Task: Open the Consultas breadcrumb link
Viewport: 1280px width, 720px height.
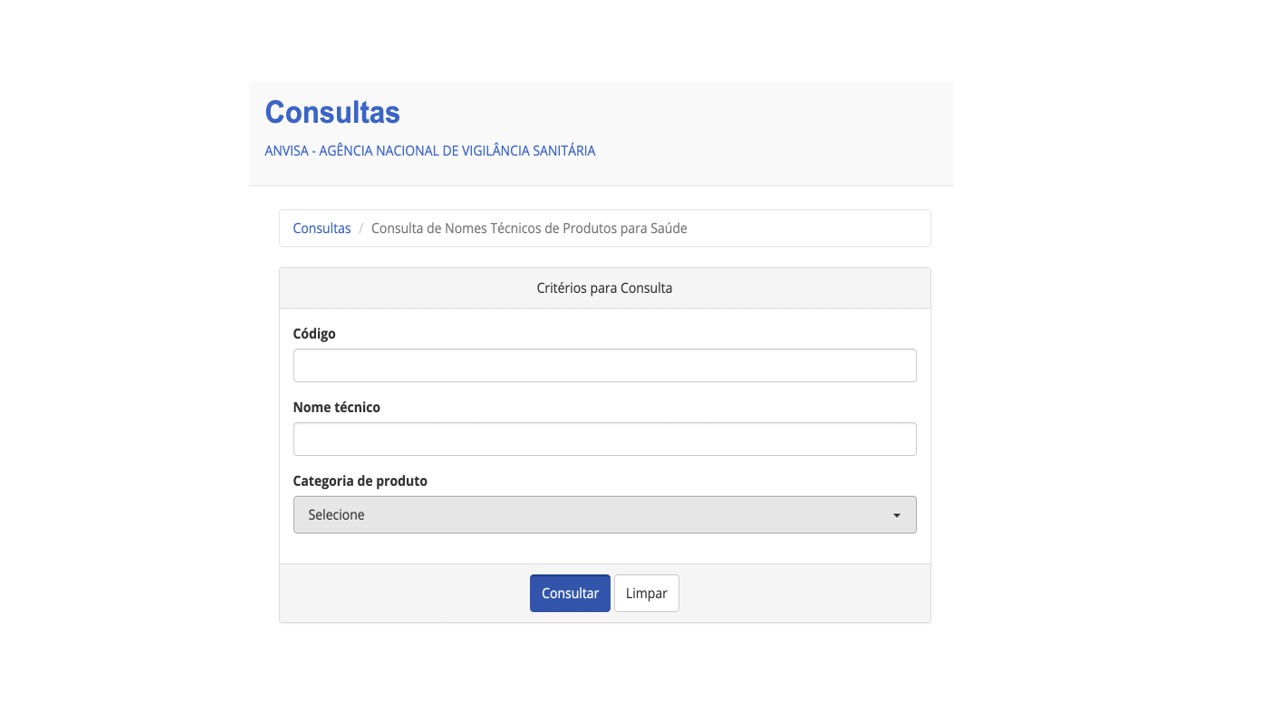Action: 322,228
